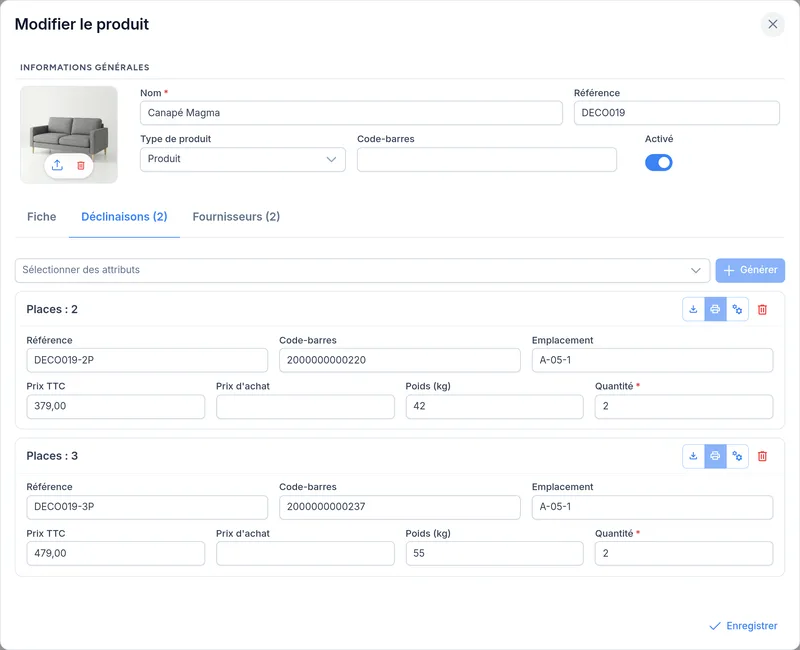Edit the Poids field showing 55

(494, 554)
